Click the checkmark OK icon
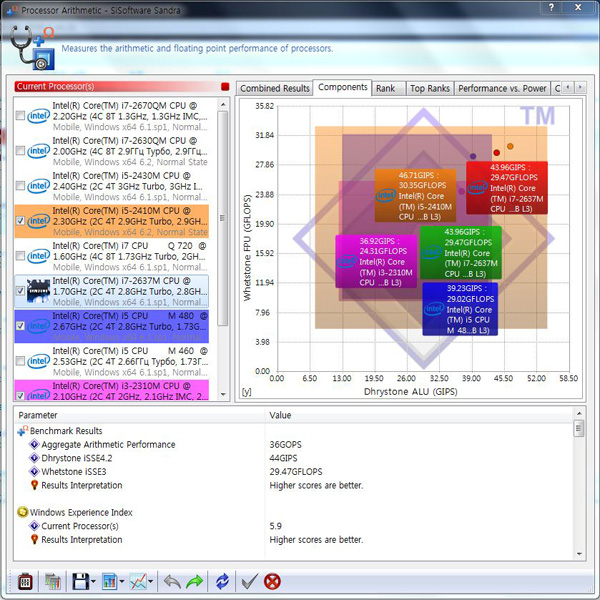This screenshot has width=600, height=600. tap(250, 582)
